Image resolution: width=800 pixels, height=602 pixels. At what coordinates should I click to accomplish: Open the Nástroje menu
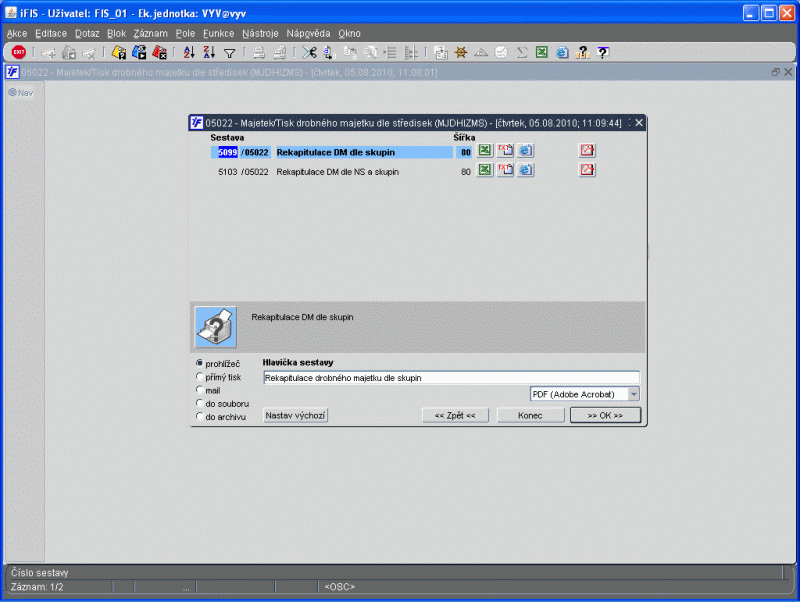point(260,33)
